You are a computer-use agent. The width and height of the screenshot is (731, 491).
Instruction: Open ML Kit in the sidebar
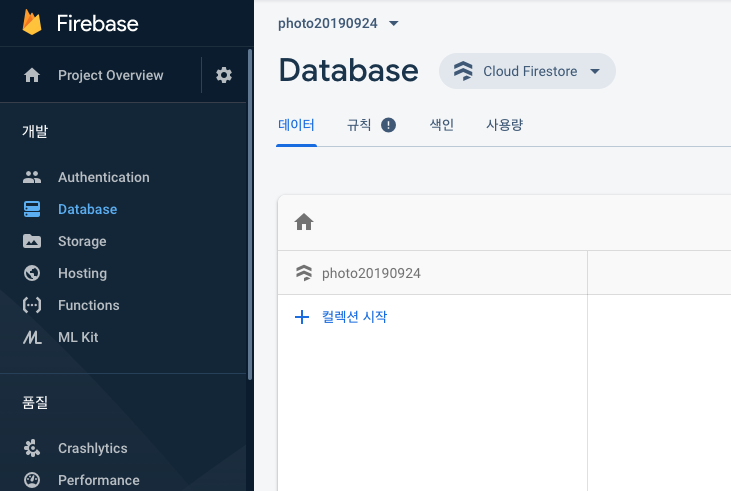pos(78,337)
